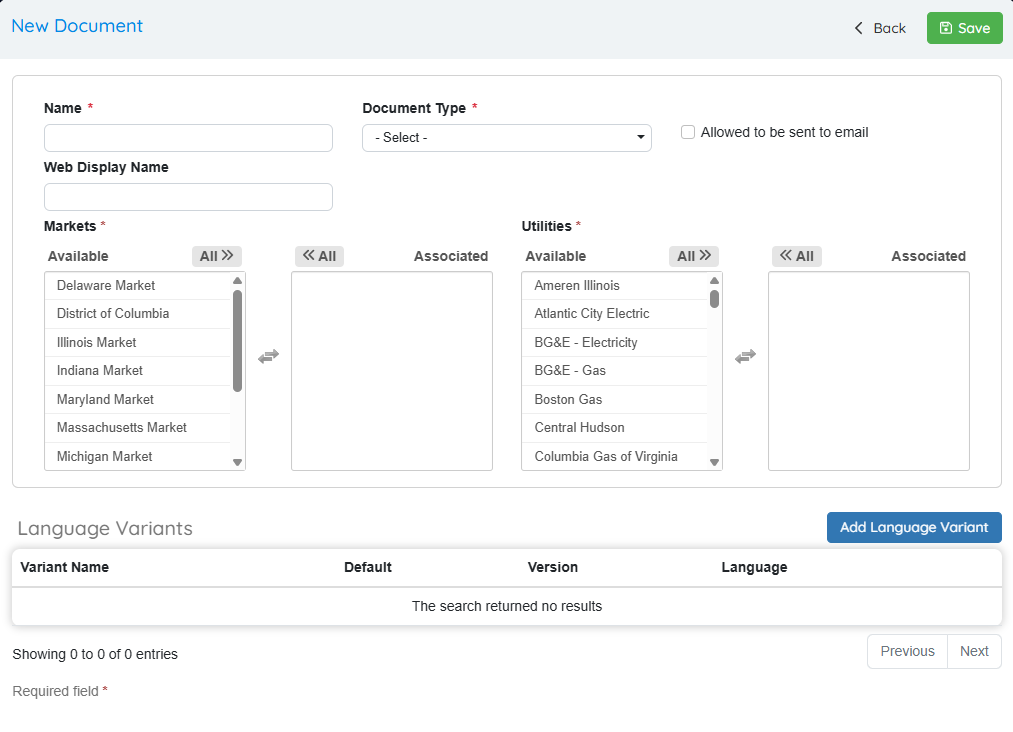Screen dimensions: 1013x732
Task: Select Illinois Market
Action: pyautogui.click(x=138, y=342)
